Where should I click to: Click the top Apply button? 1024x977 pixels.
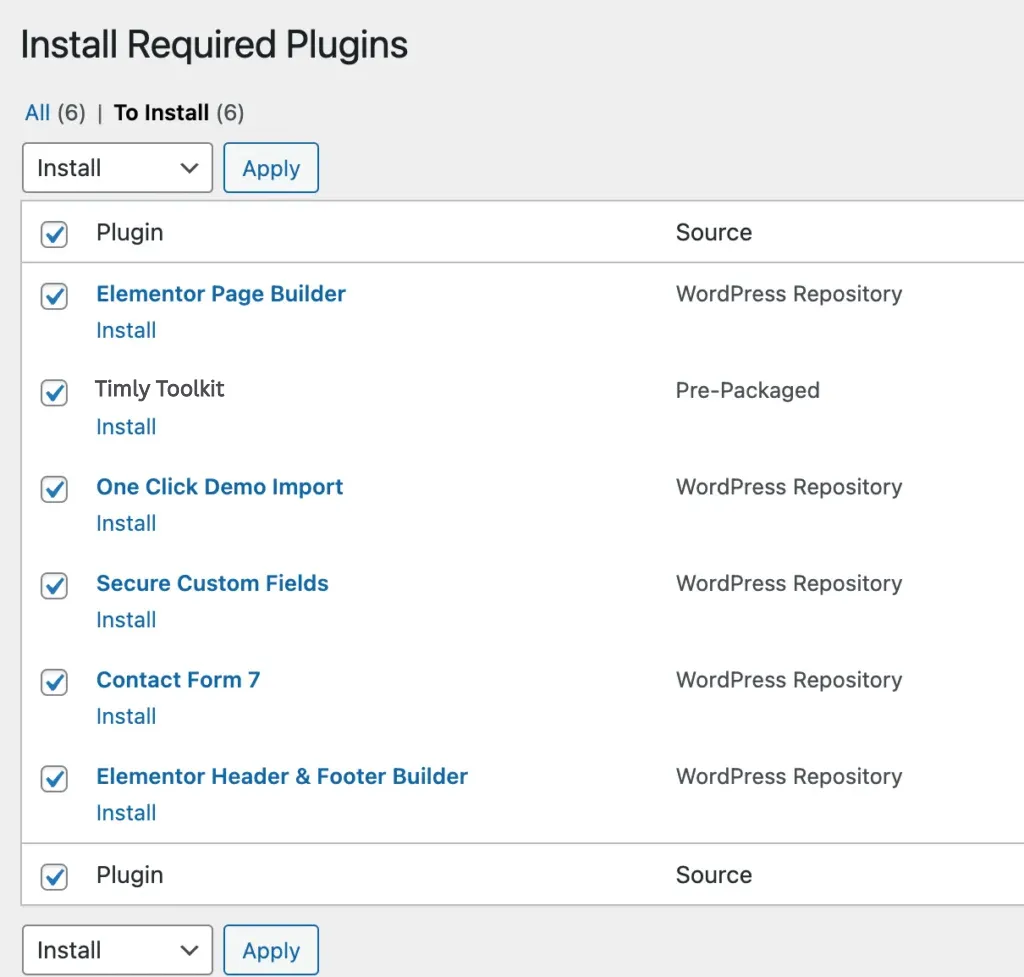(x=271, y=168)
